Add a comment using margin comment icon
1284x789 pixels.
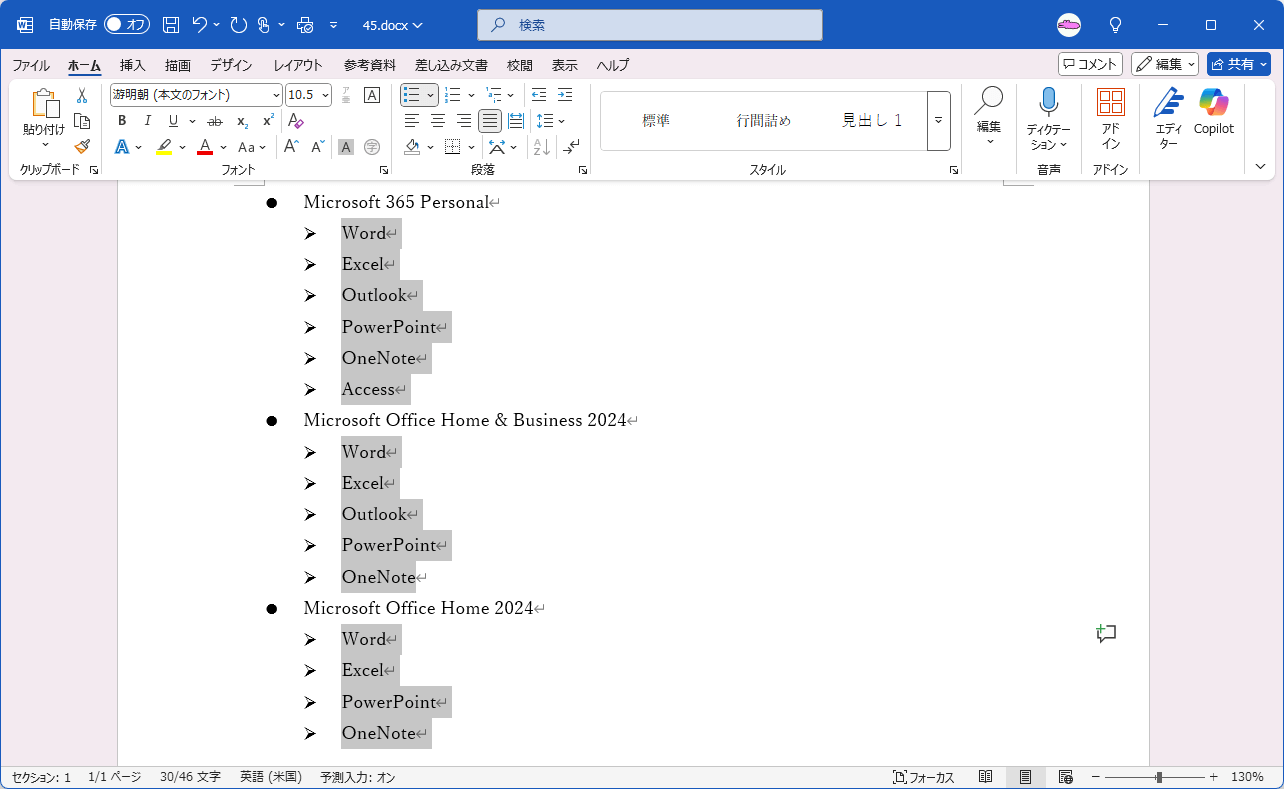pos(1106,633)
